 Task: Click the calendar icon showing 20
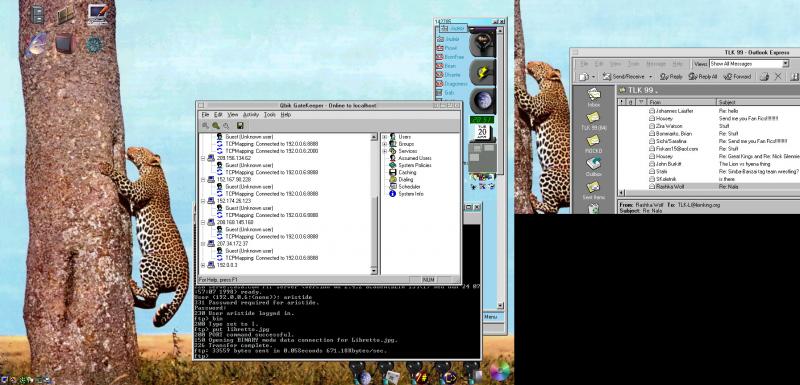tap(481, 133)
